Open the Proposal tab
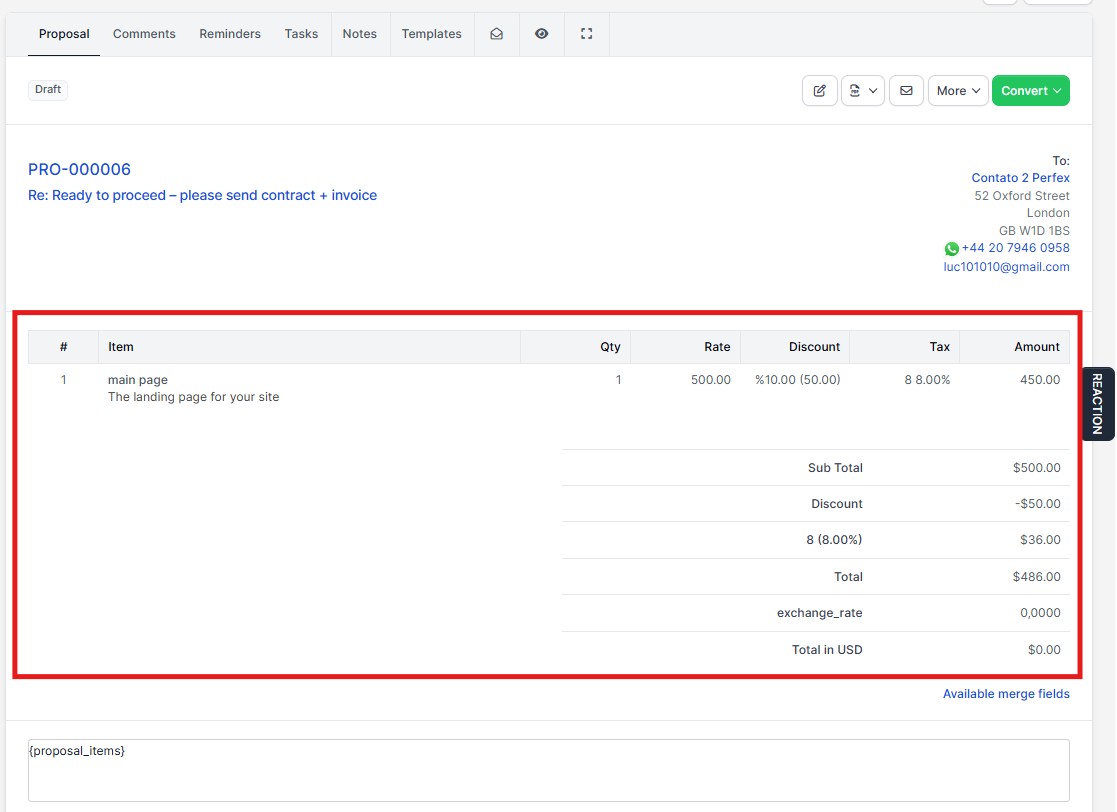This screenshot has width=1117, height=812. pos(64,33)
